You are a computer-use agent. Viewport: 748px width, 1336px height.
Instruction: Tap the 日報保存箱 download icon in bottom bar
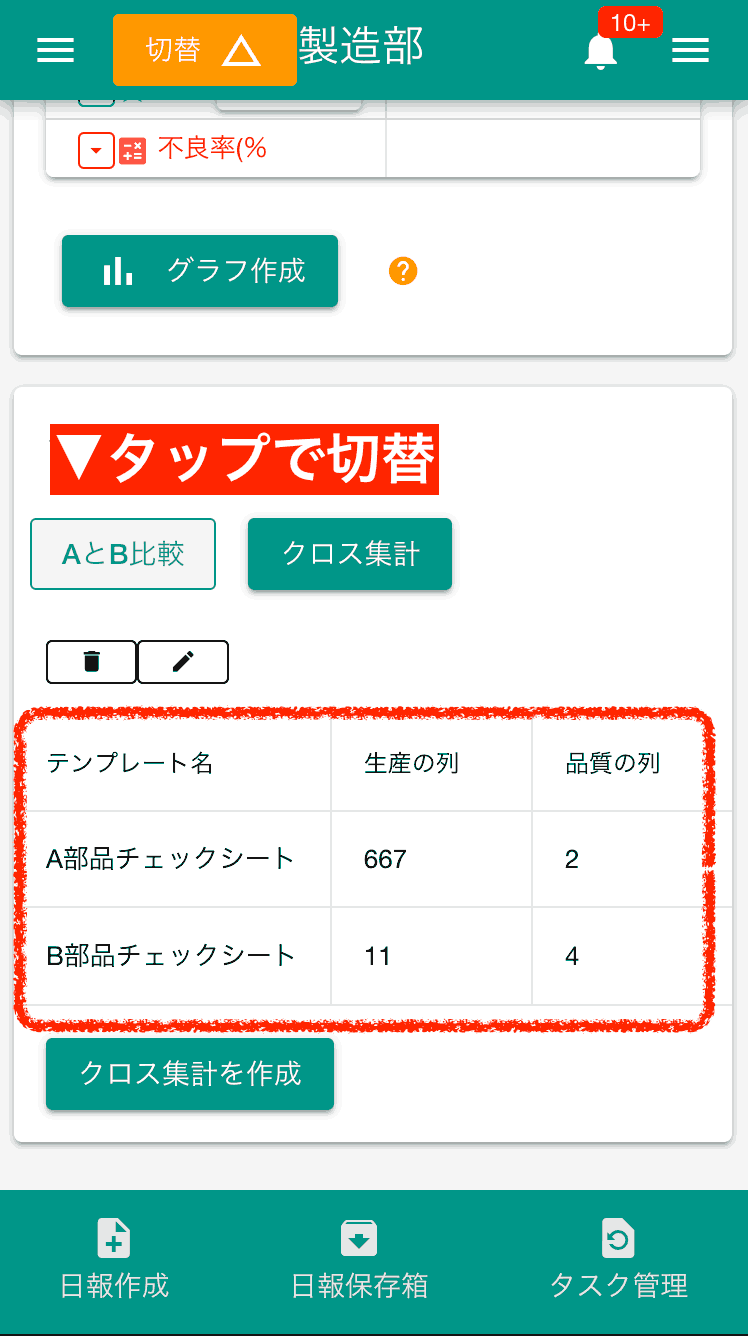(x=359, y=1238)
